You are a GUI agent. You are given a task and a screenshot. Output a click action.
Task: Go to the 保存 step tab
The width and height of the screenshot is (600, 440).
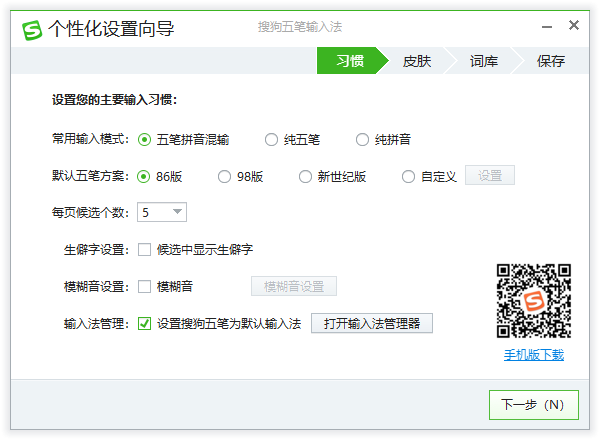pyautogui.click(x=551, y=62)
